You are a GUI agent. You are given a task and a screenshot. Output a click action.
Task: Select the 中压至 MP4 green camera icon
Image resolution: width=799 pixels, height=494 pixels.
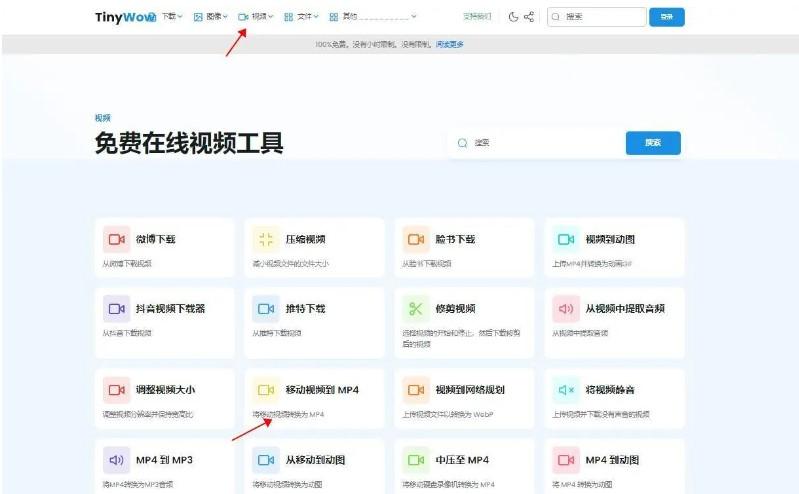416,460
